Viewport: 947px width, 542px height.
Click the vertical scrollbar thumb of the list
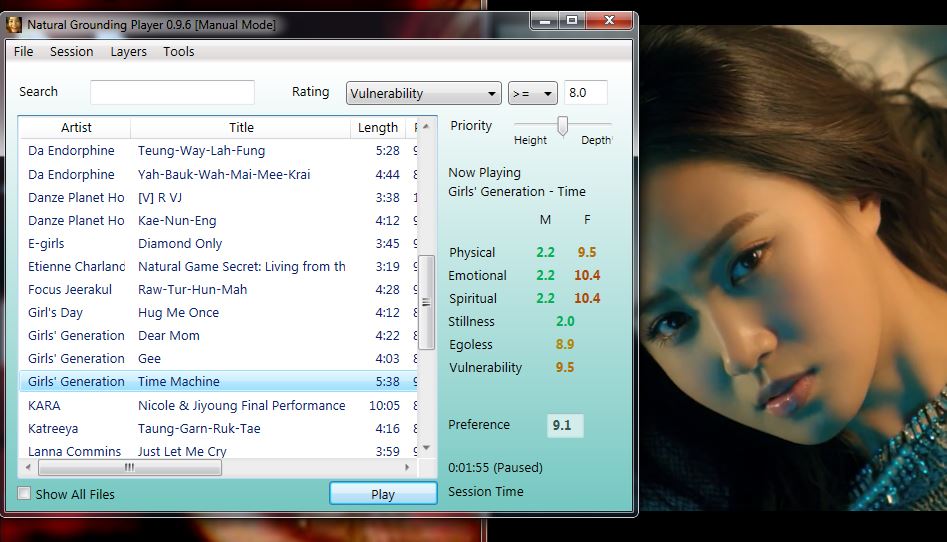click(426, 302)
